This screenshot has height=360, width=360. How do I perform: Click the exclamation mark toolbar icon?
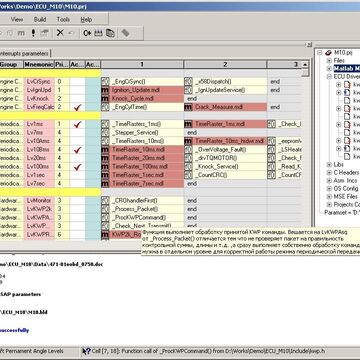tap(33, 33)
